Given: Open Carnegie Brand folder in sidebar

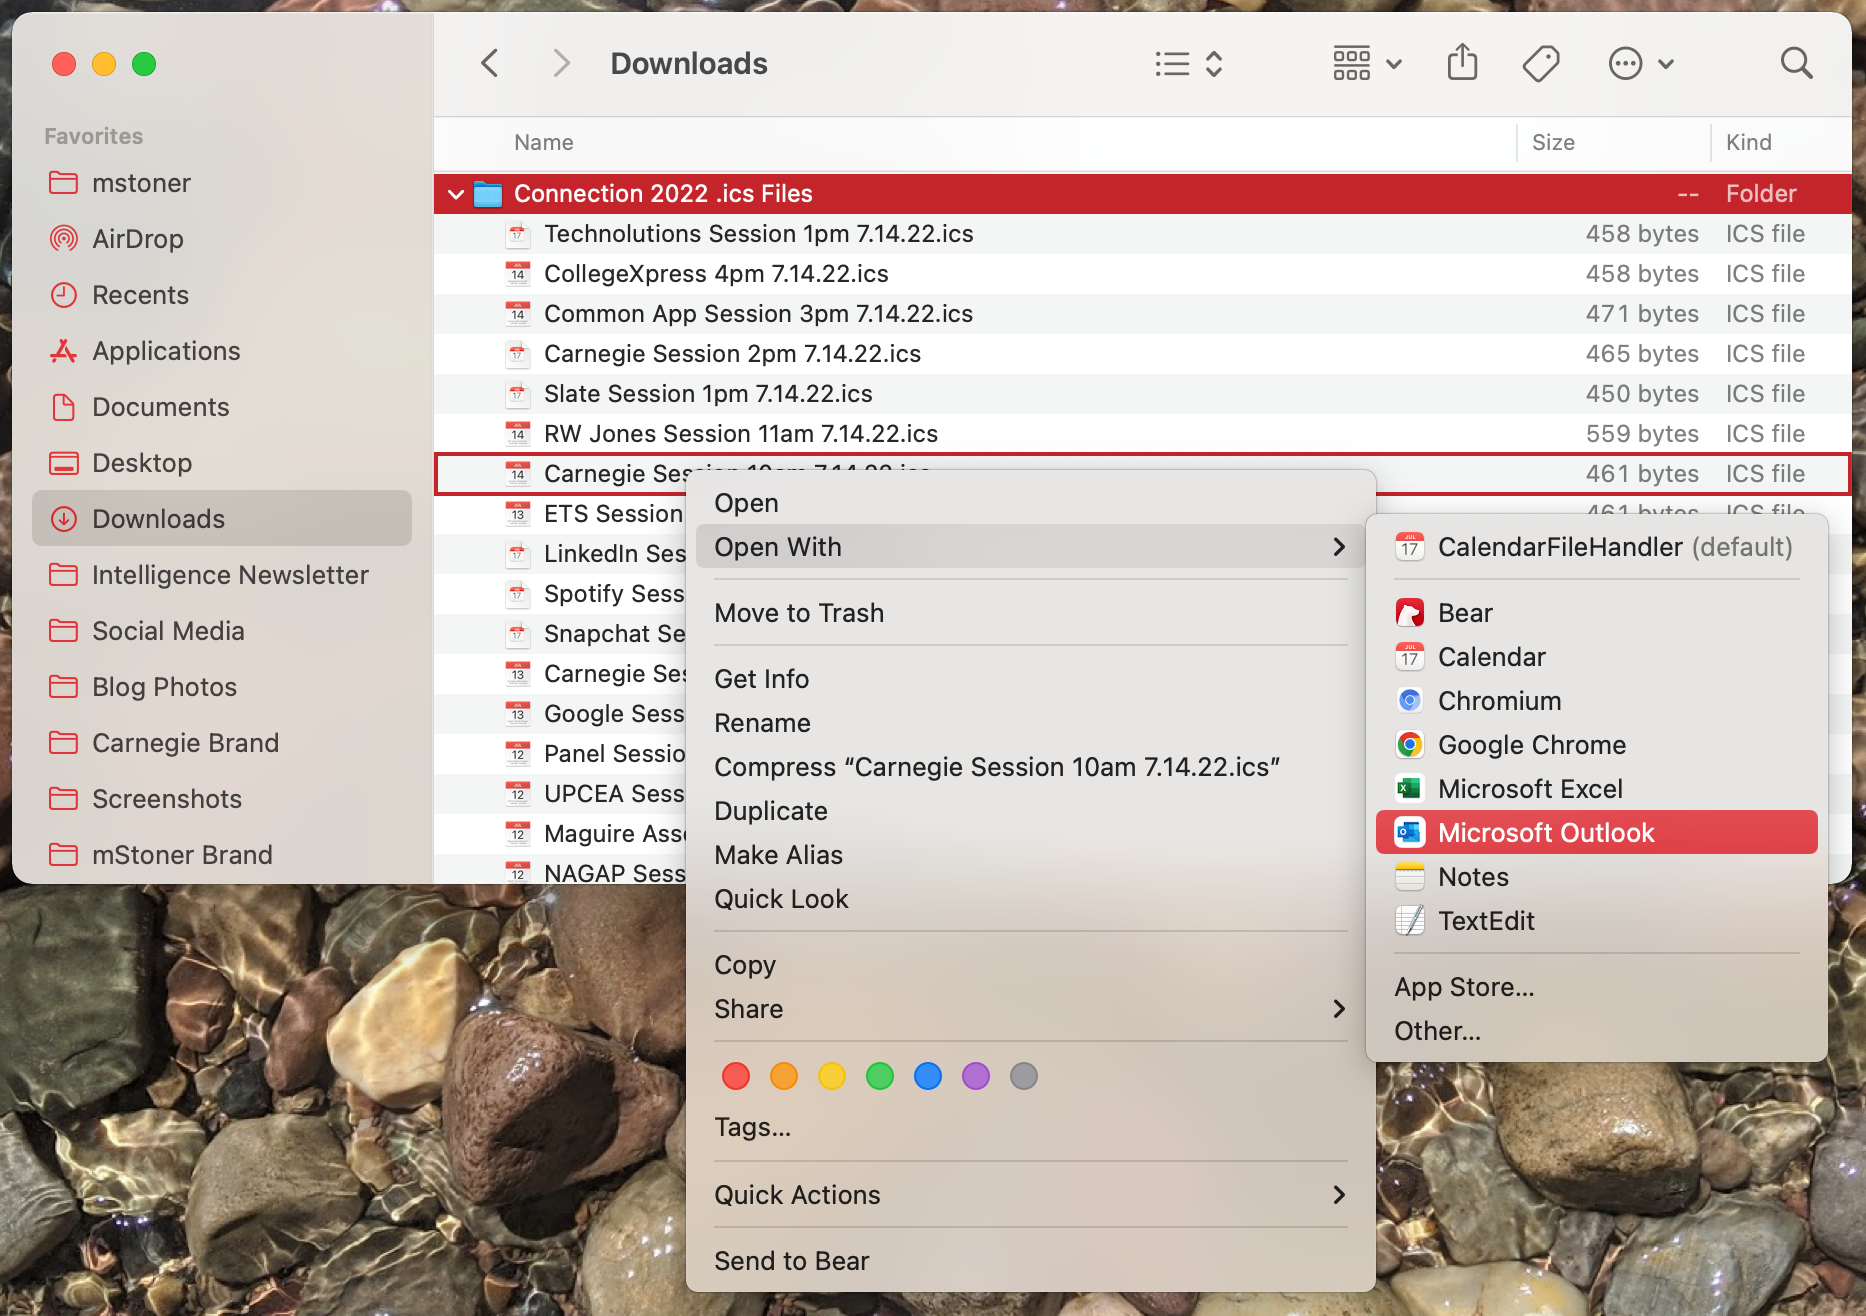Looking at the screenshot, I should [x=222, y=743].
